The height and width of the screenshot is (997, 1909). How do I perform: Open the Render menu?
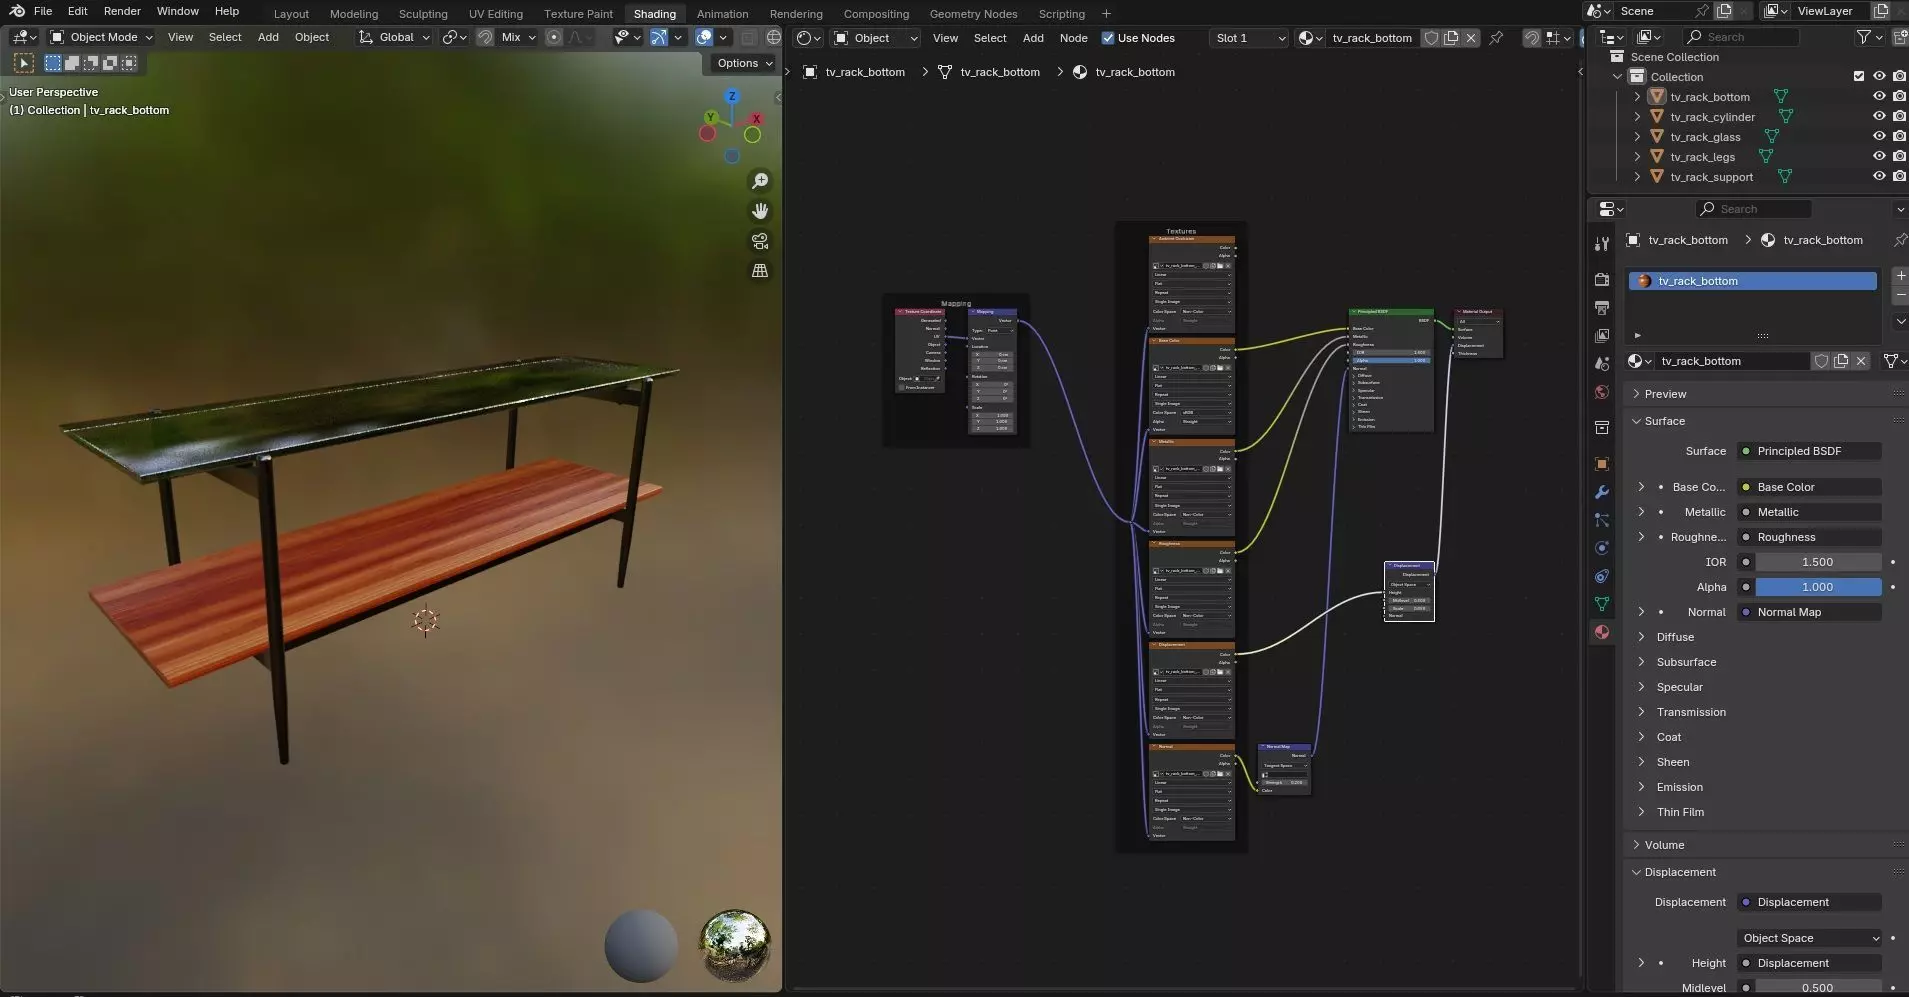122,11
